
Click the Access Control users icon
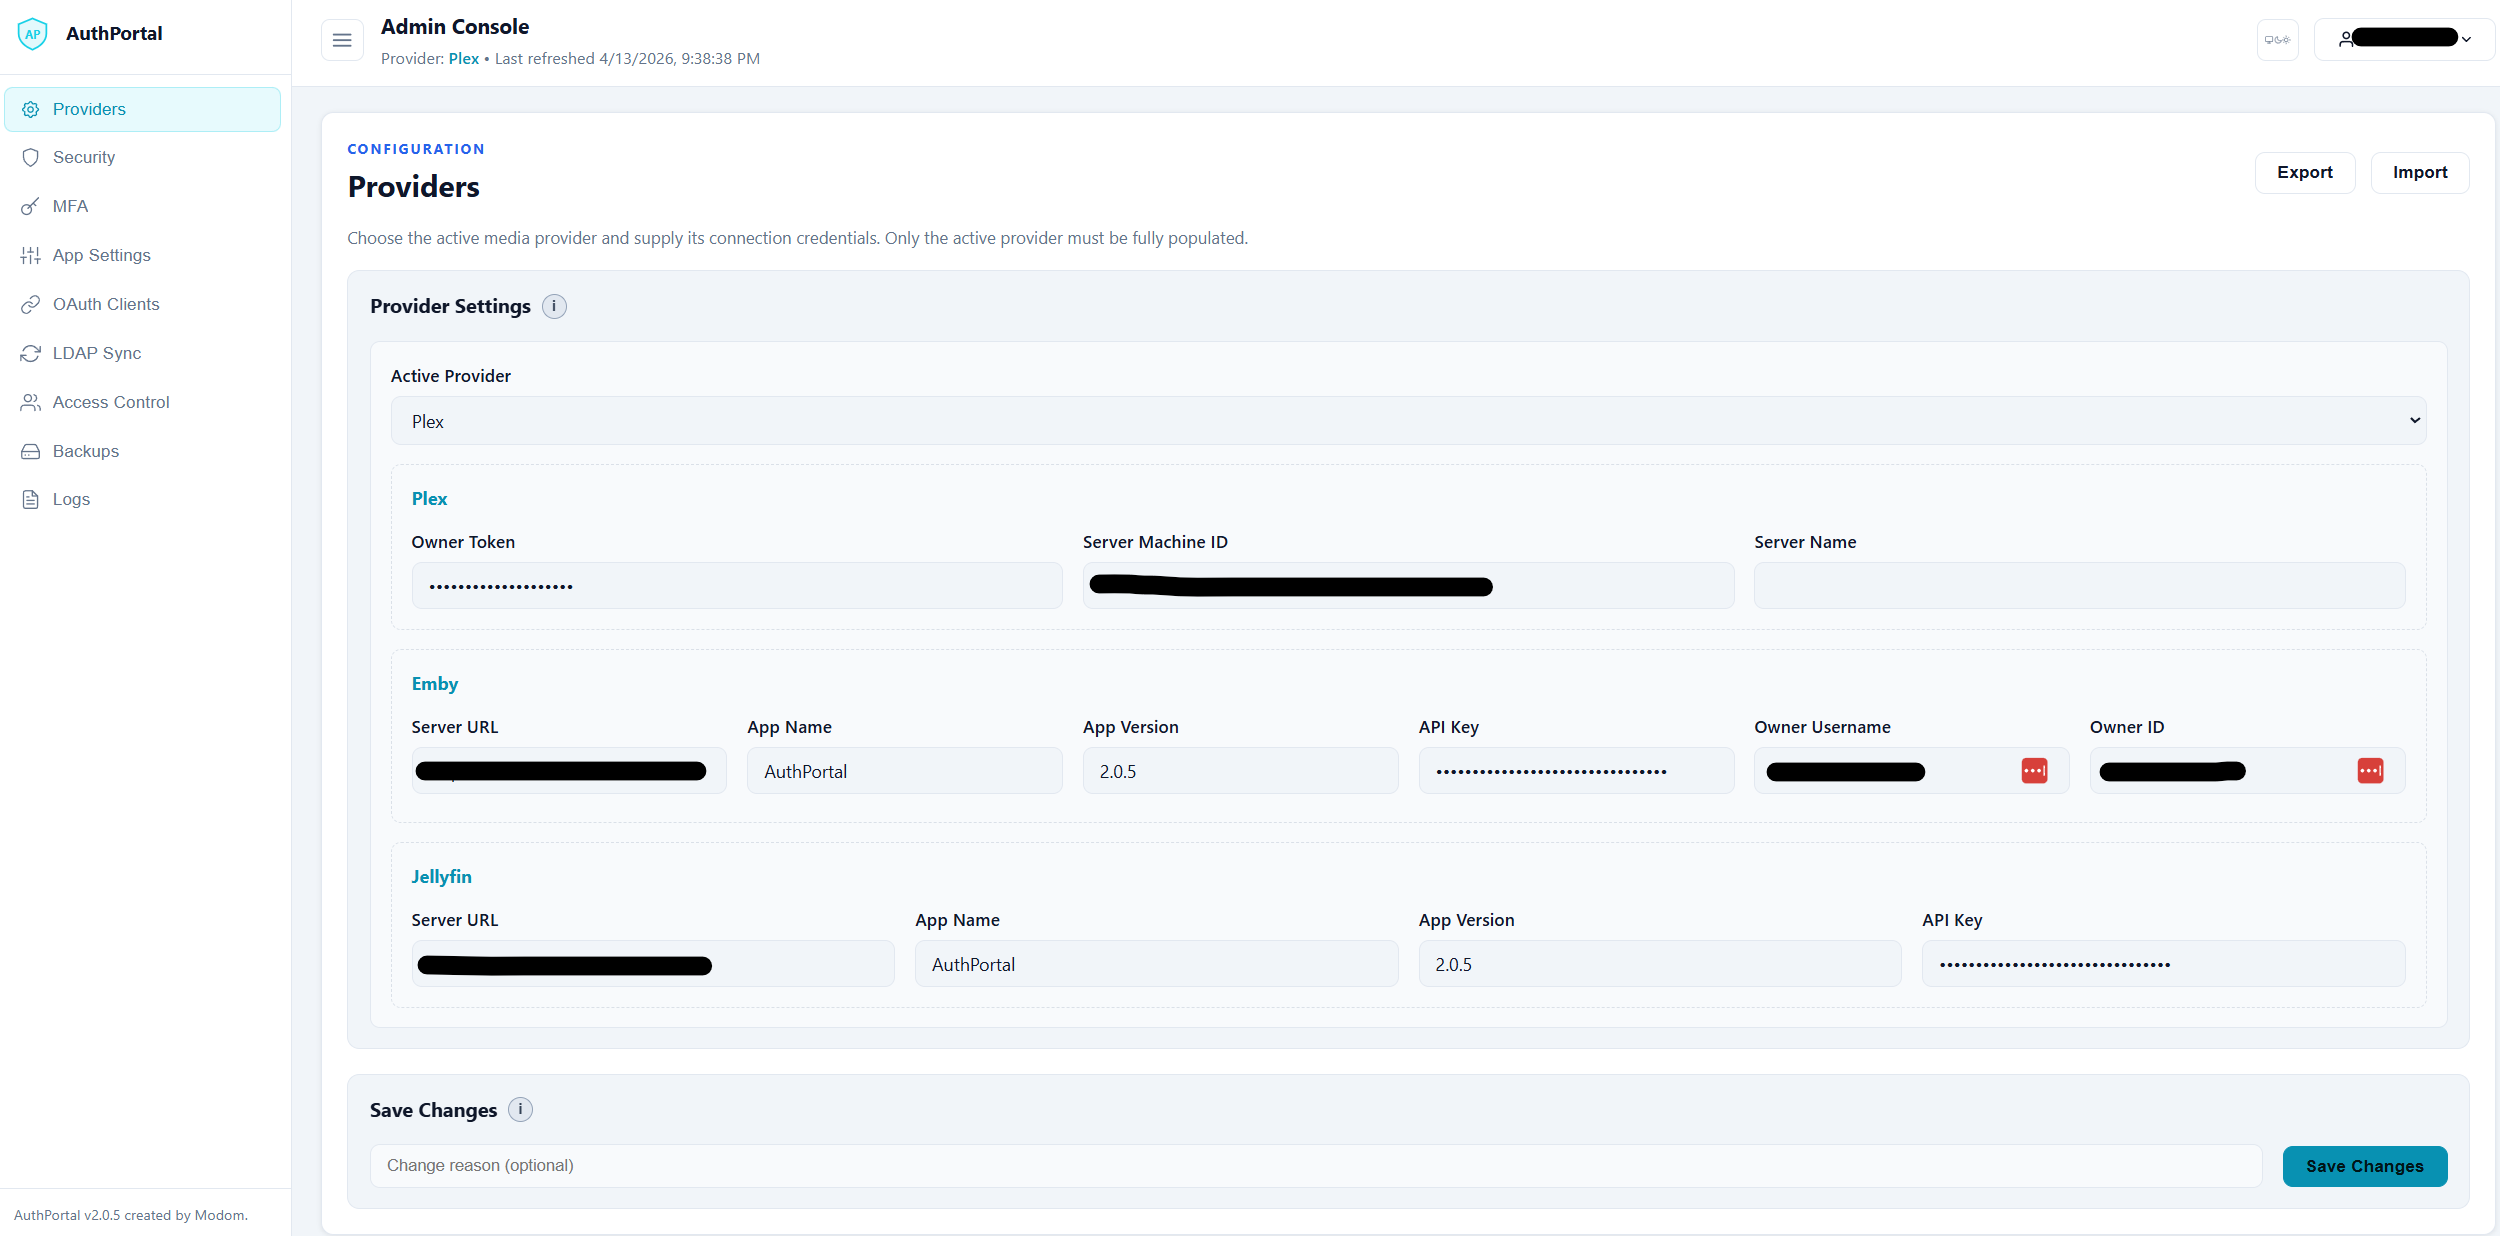(31, 403)
